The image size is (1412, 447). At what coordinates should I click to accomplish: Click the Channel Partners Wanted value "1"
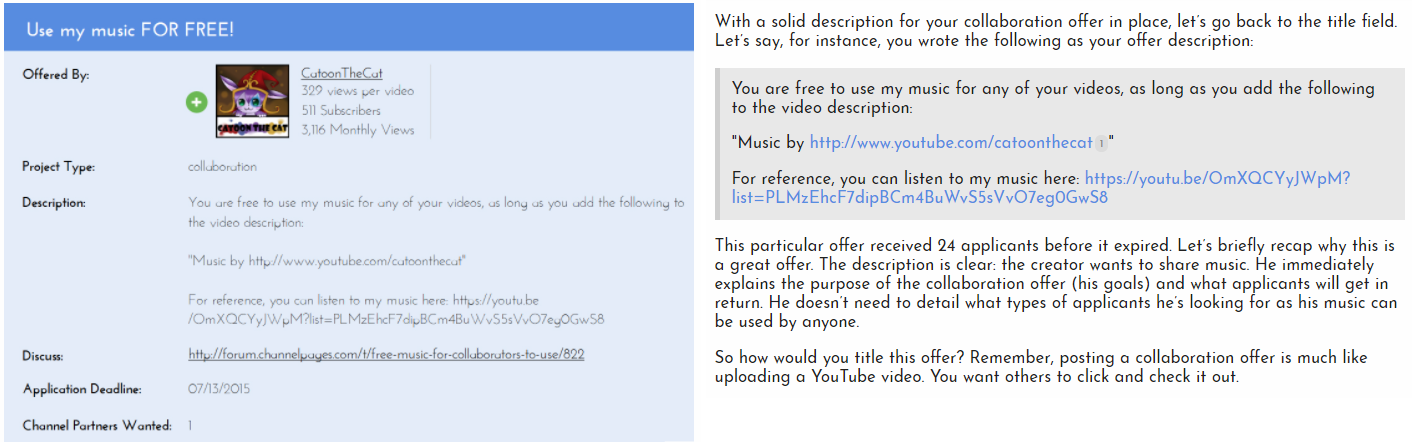click(190, 425)
